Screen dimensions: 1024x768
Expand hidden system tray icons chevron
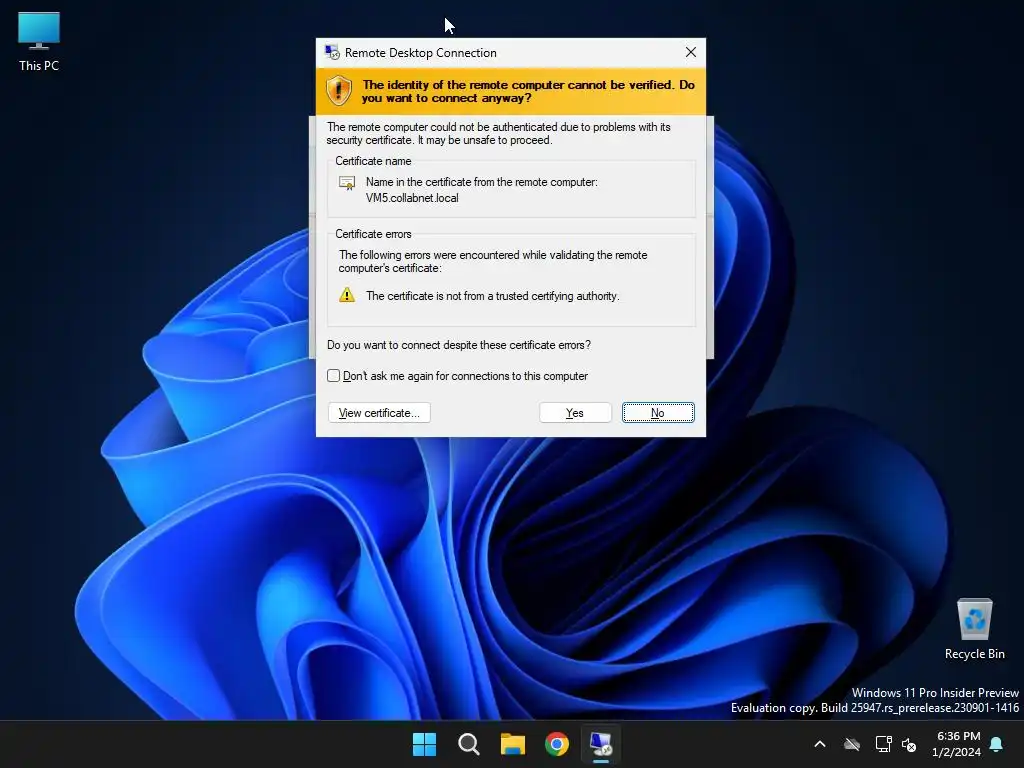click(820, 744)
